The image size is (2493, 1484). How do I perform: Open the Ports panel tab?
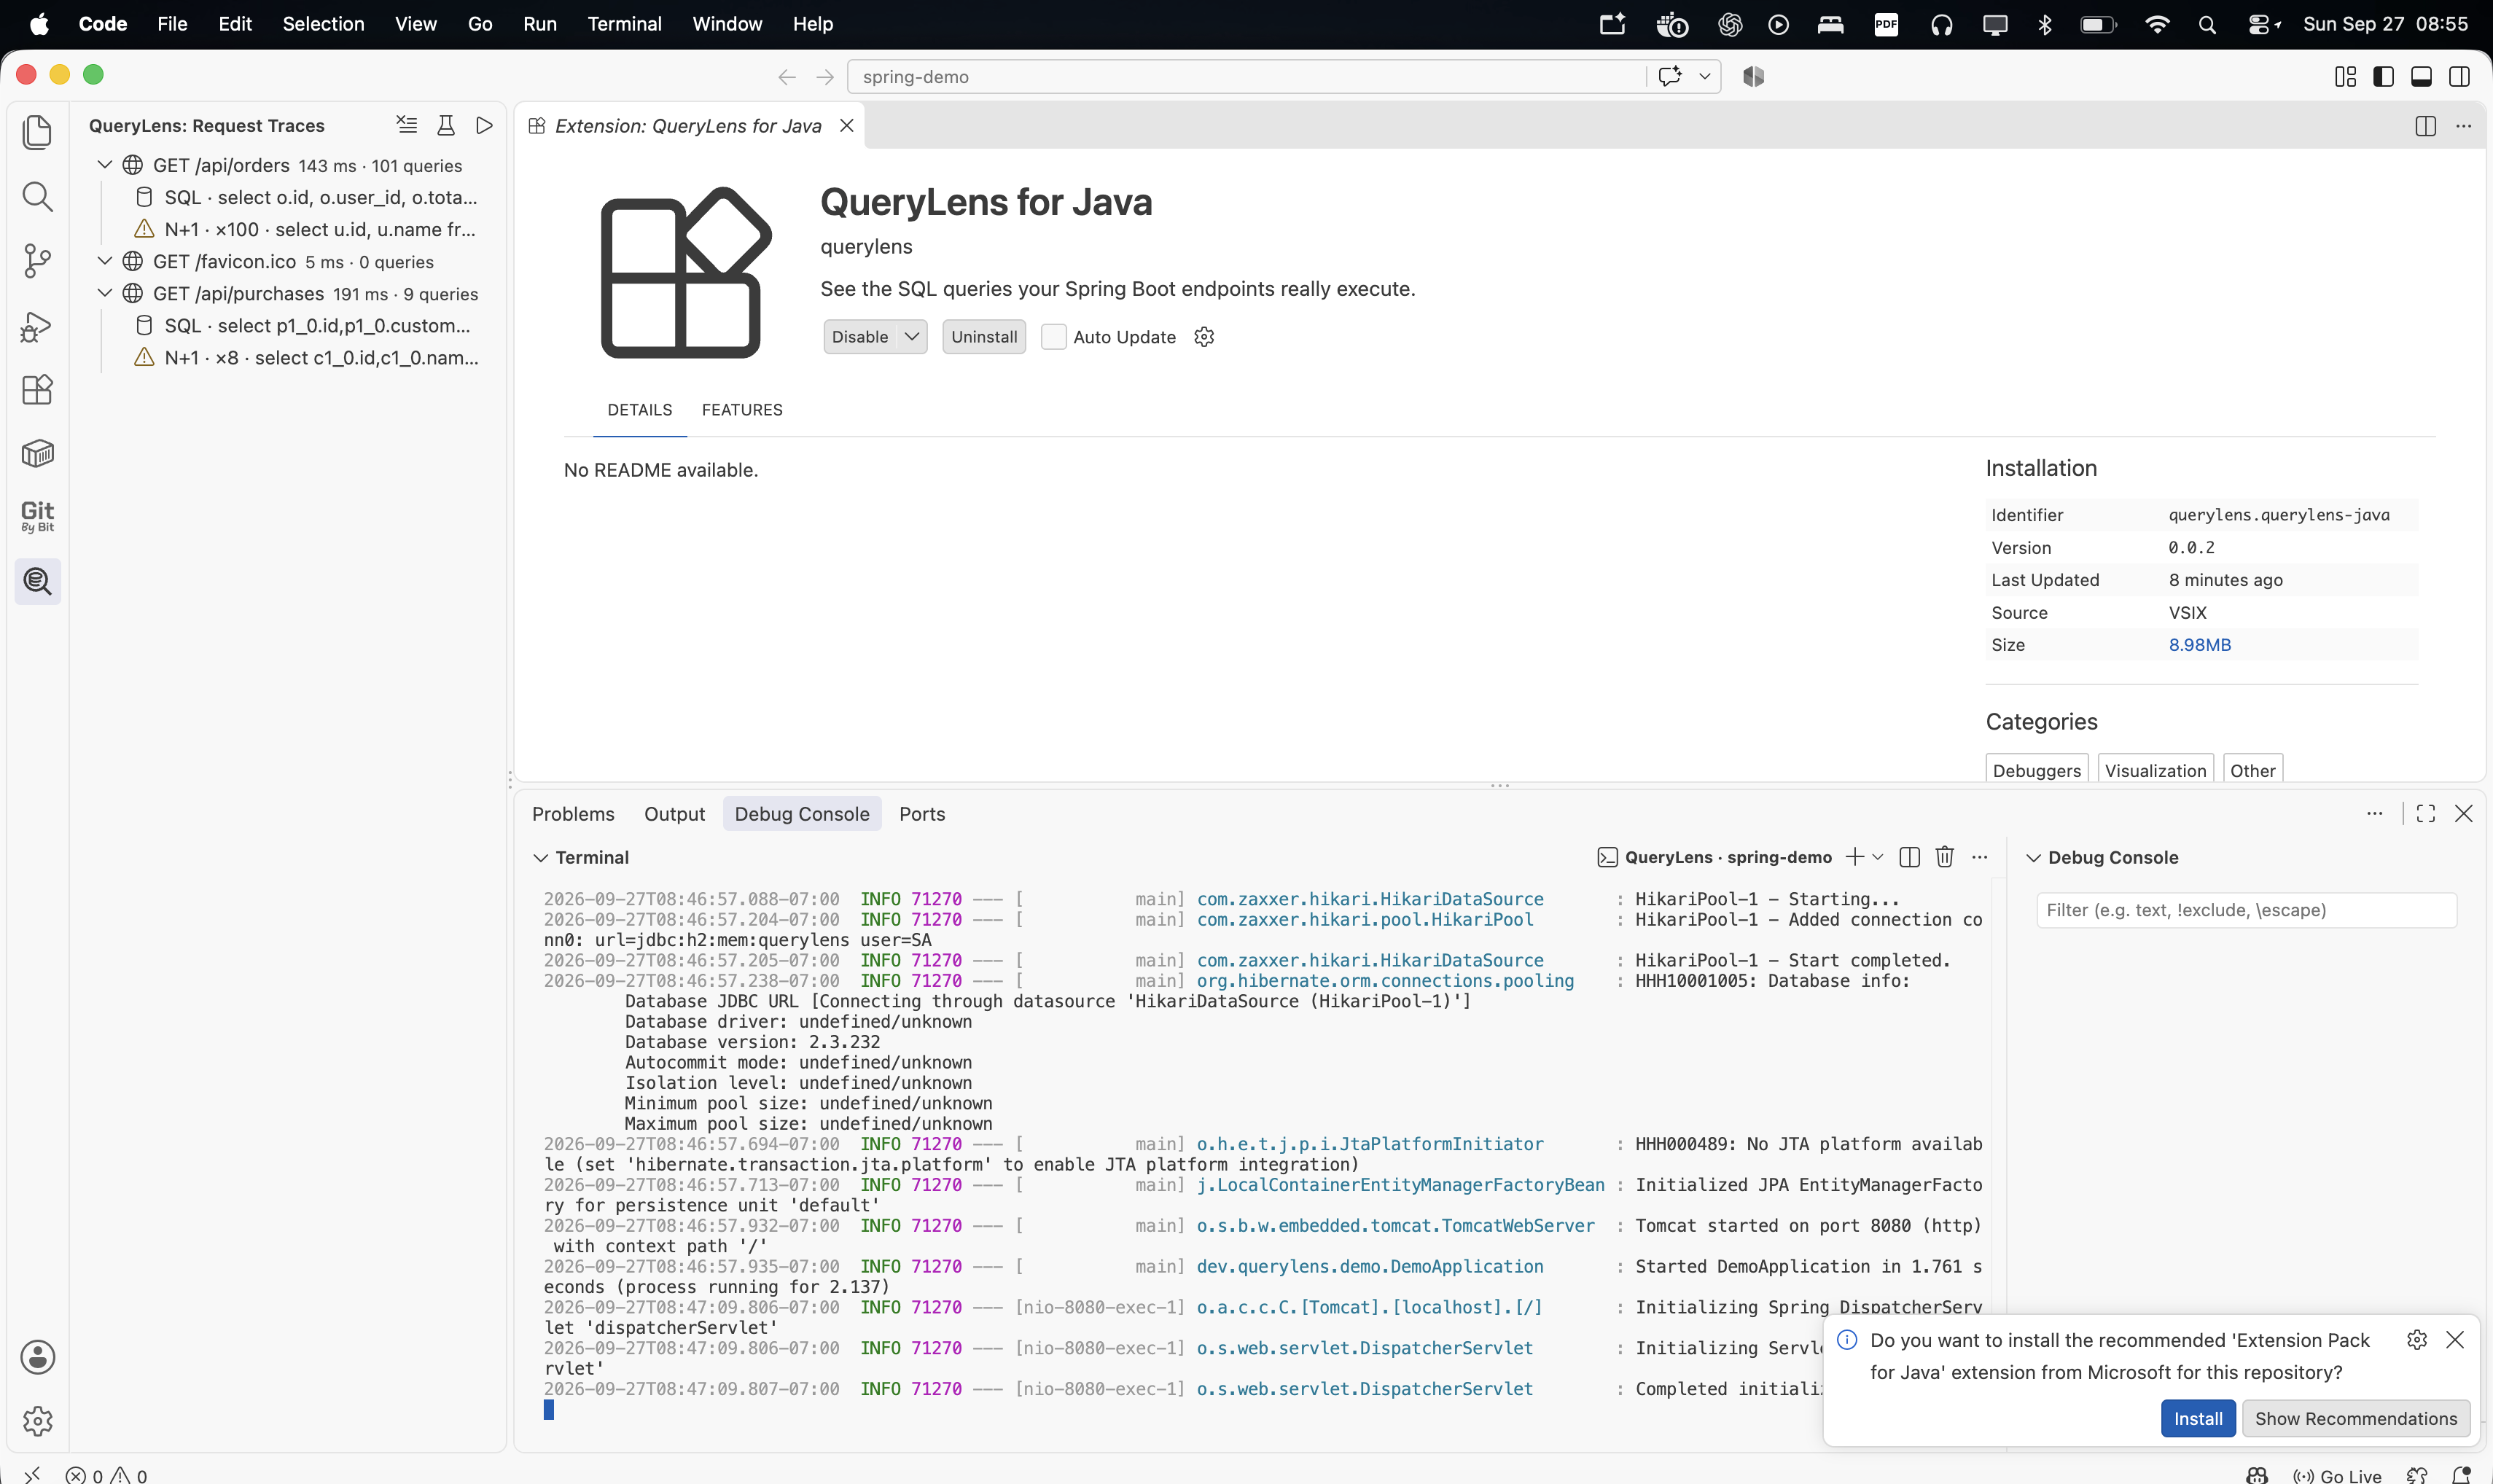pyautogui.click(x=922, y=814)
